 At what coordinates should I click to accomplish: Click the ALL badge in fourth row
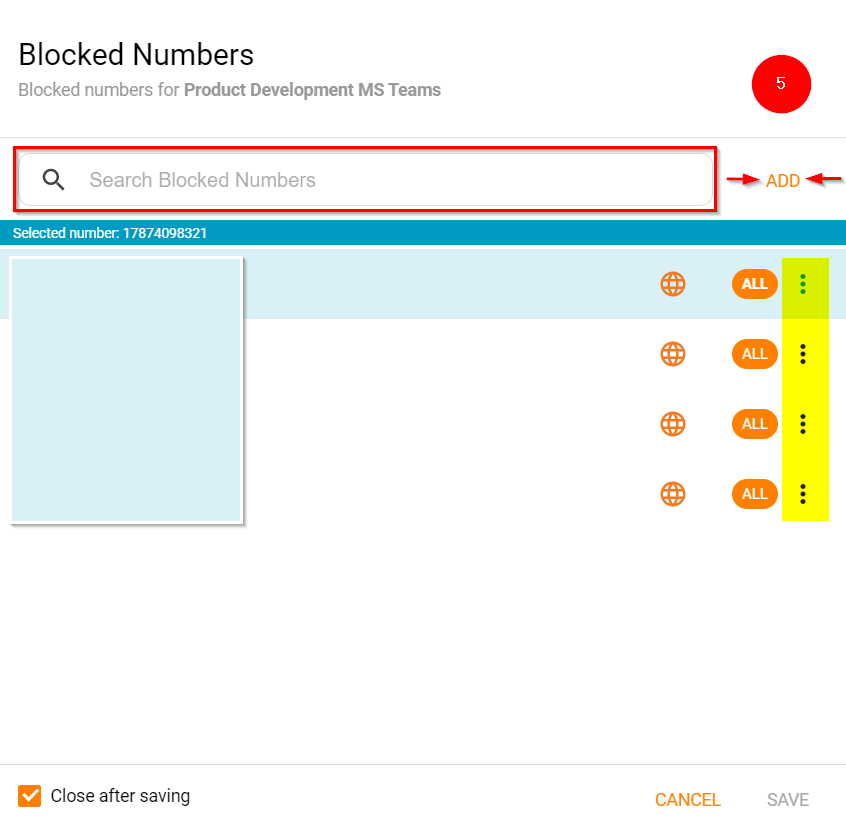754,494
